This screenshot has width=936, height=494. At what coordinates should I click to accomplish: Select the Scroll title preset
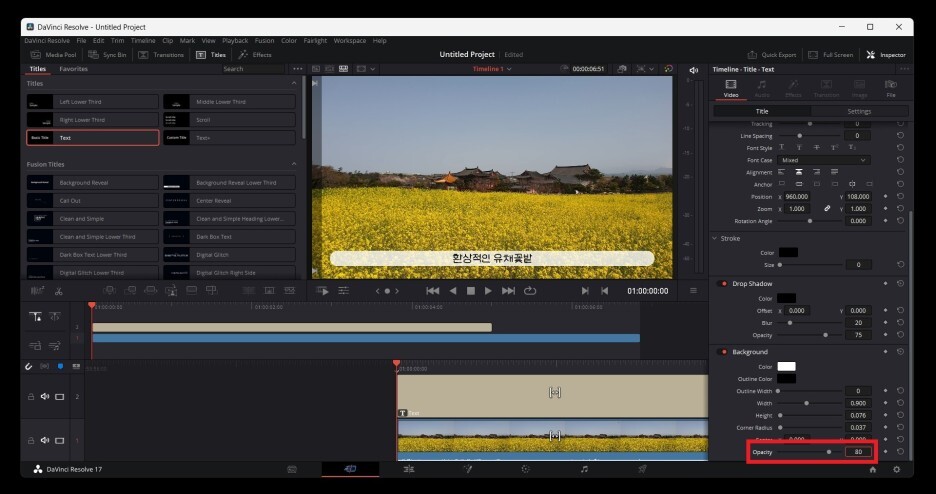tap(229, 120)
